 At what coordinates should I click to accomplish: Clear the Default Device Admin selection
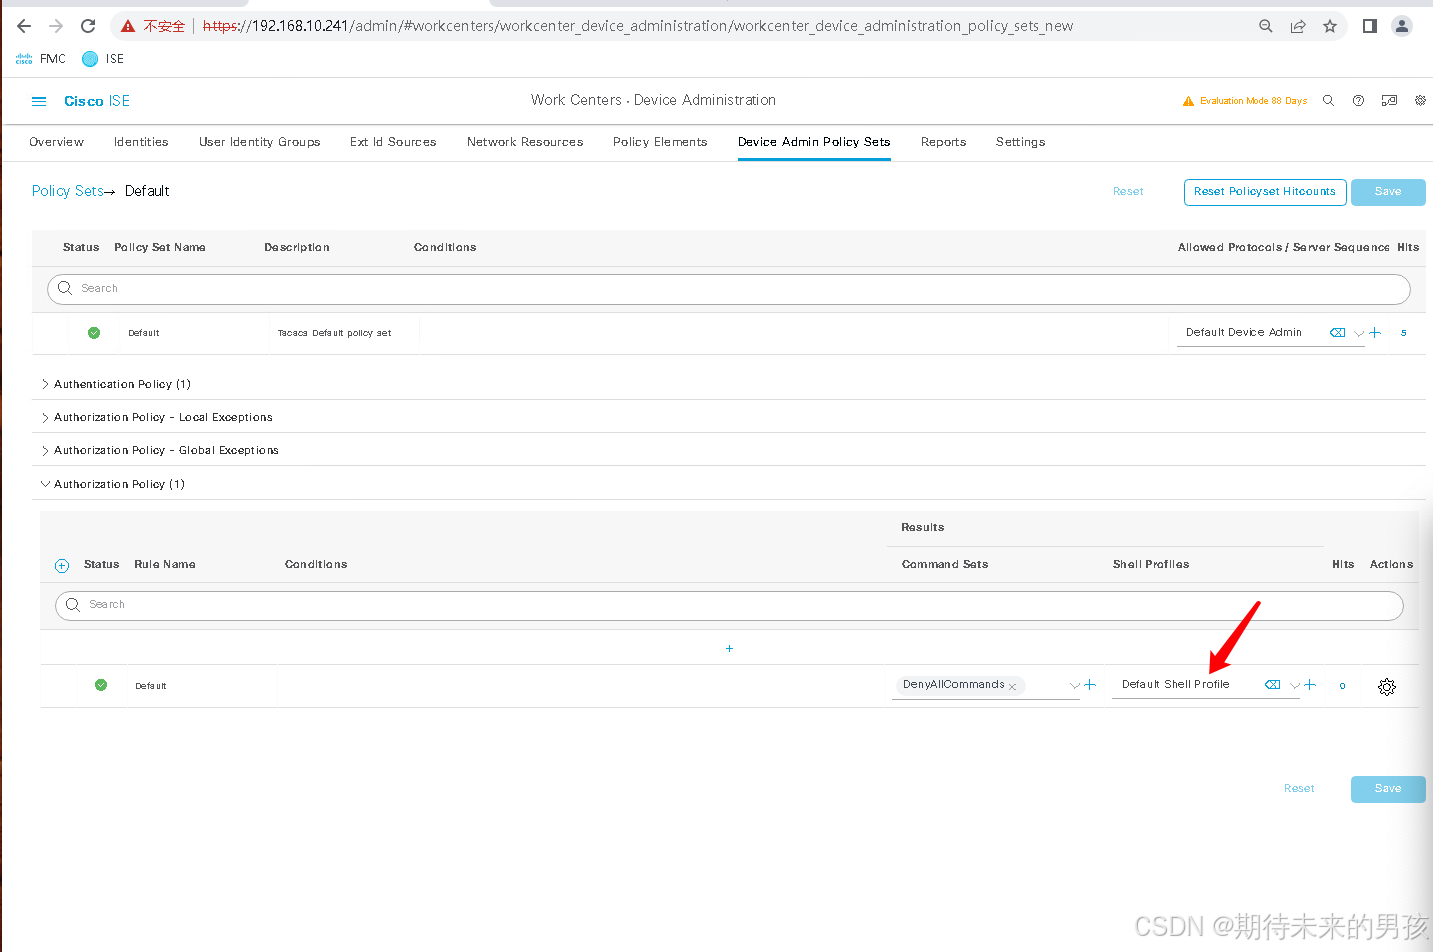[1337, 333]
